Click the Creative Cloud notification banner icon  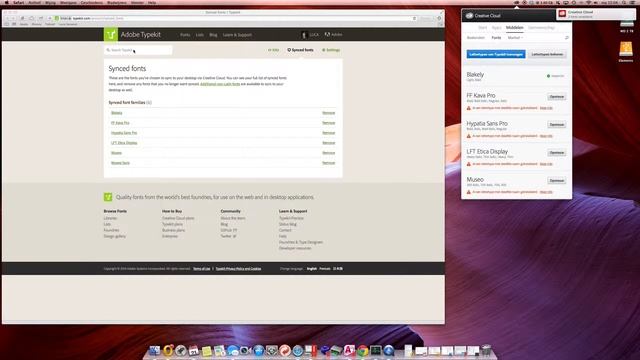(x=562, y=14)
